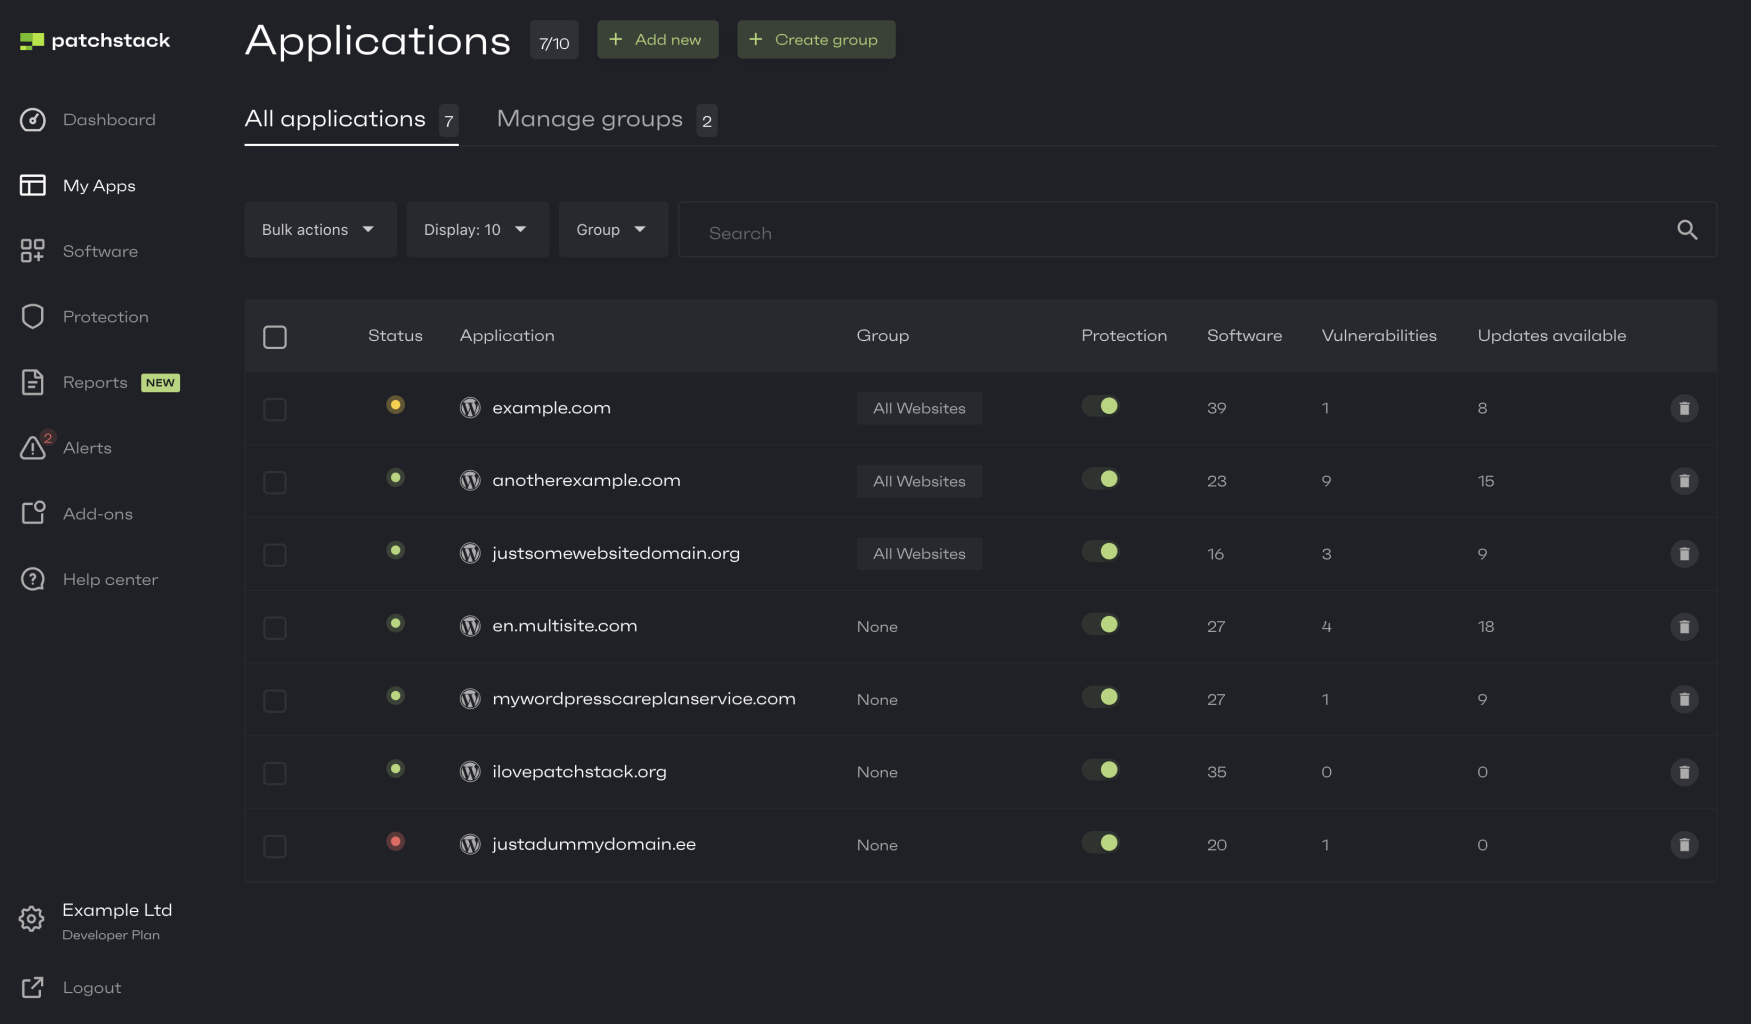Click trash icon for justadummydomain.ee row

pyautogui.click(x=1684, y=845)
